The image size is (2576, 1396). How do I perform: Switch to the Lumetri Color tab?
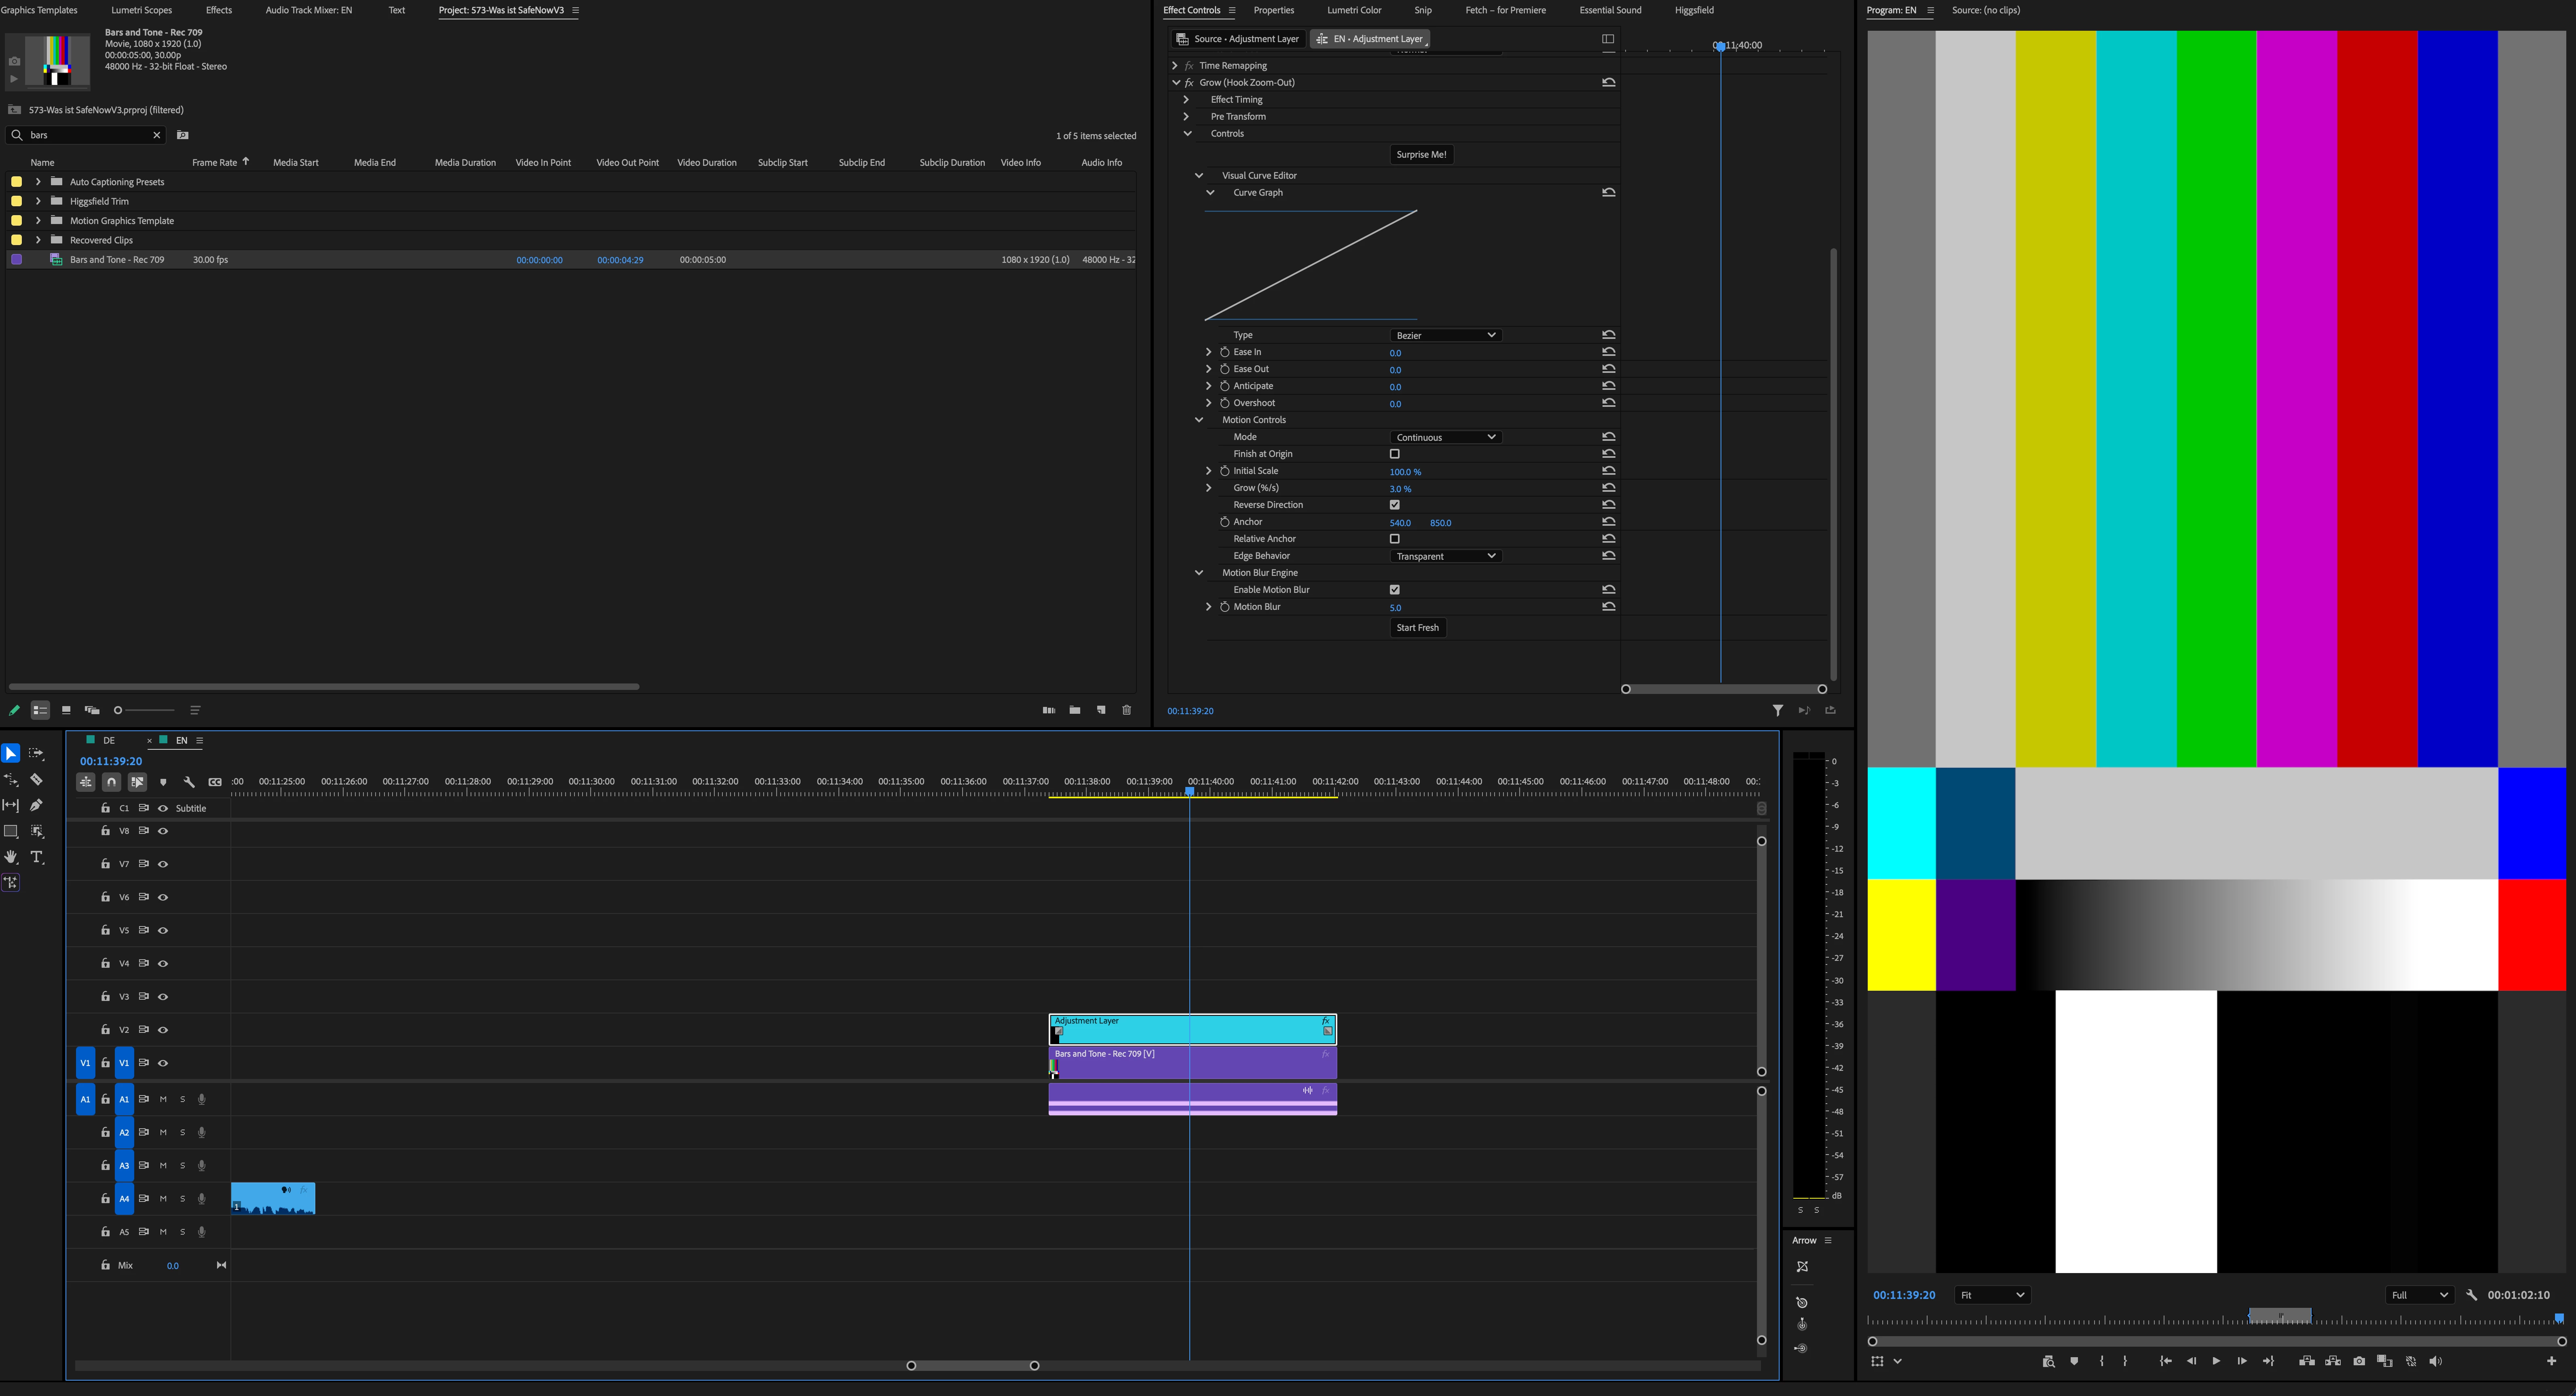(1354, 10)
